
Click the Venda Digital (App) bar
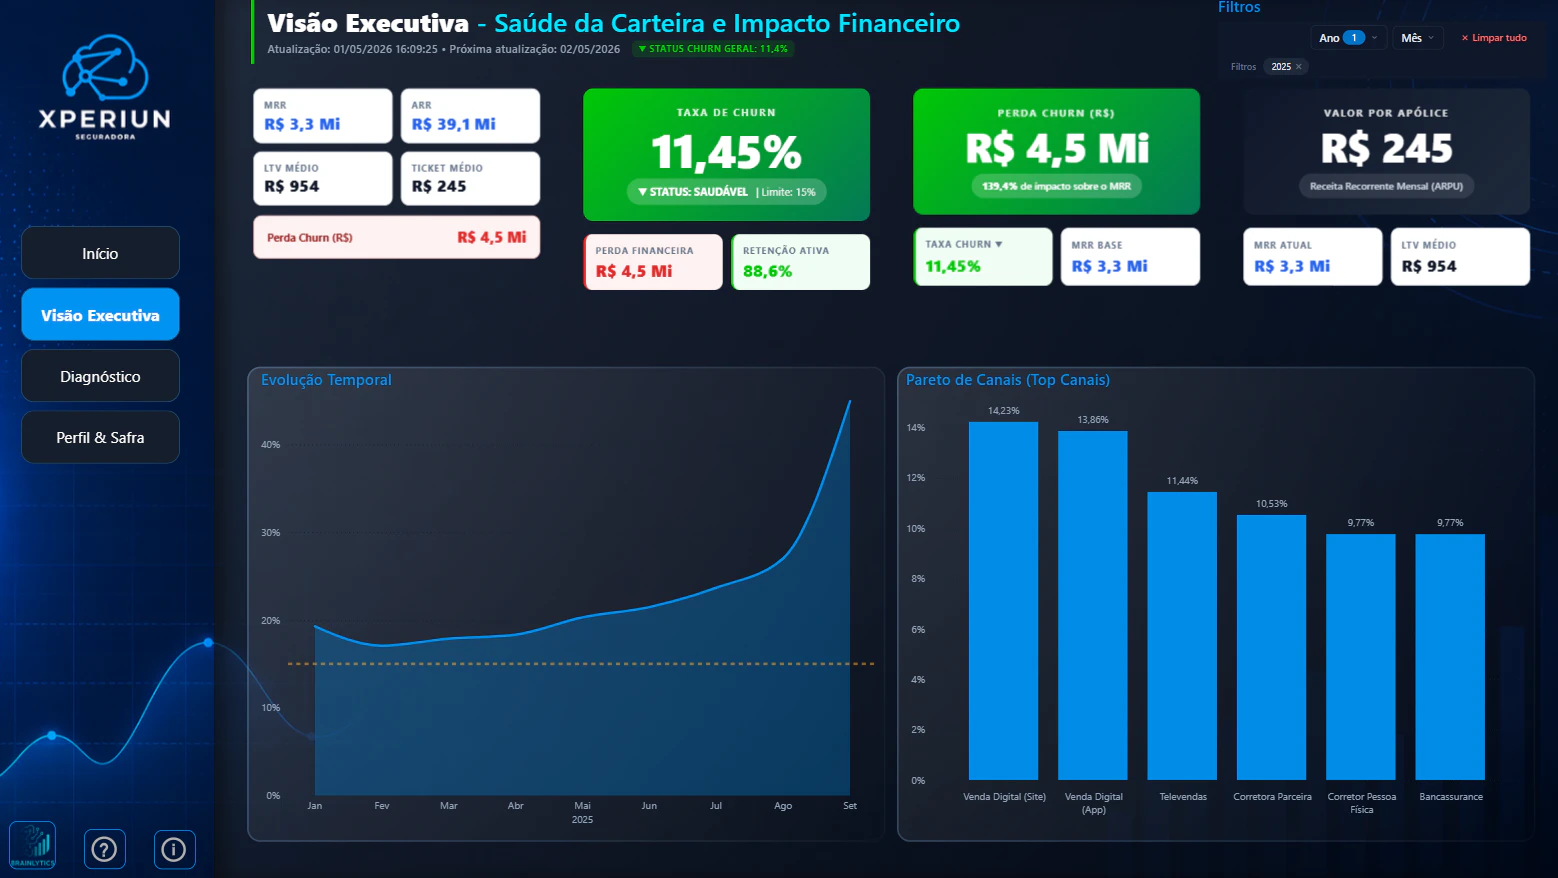click(x=1093, y=605)
